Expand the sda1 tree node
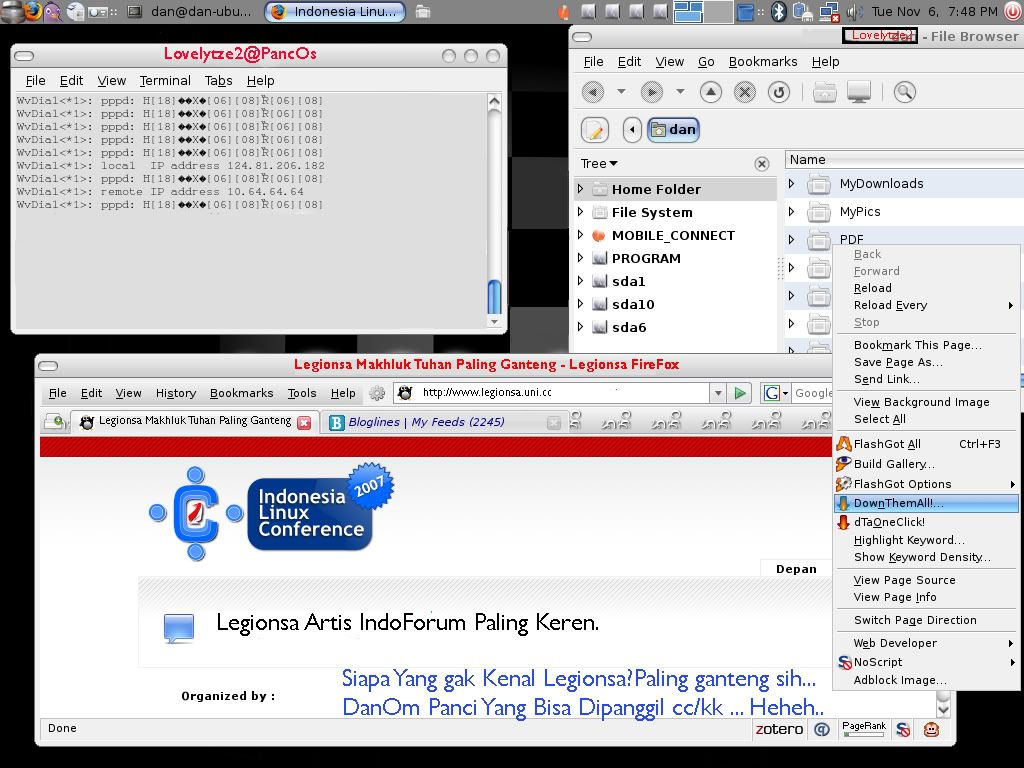1024x768 pixels. click(581, 281)
